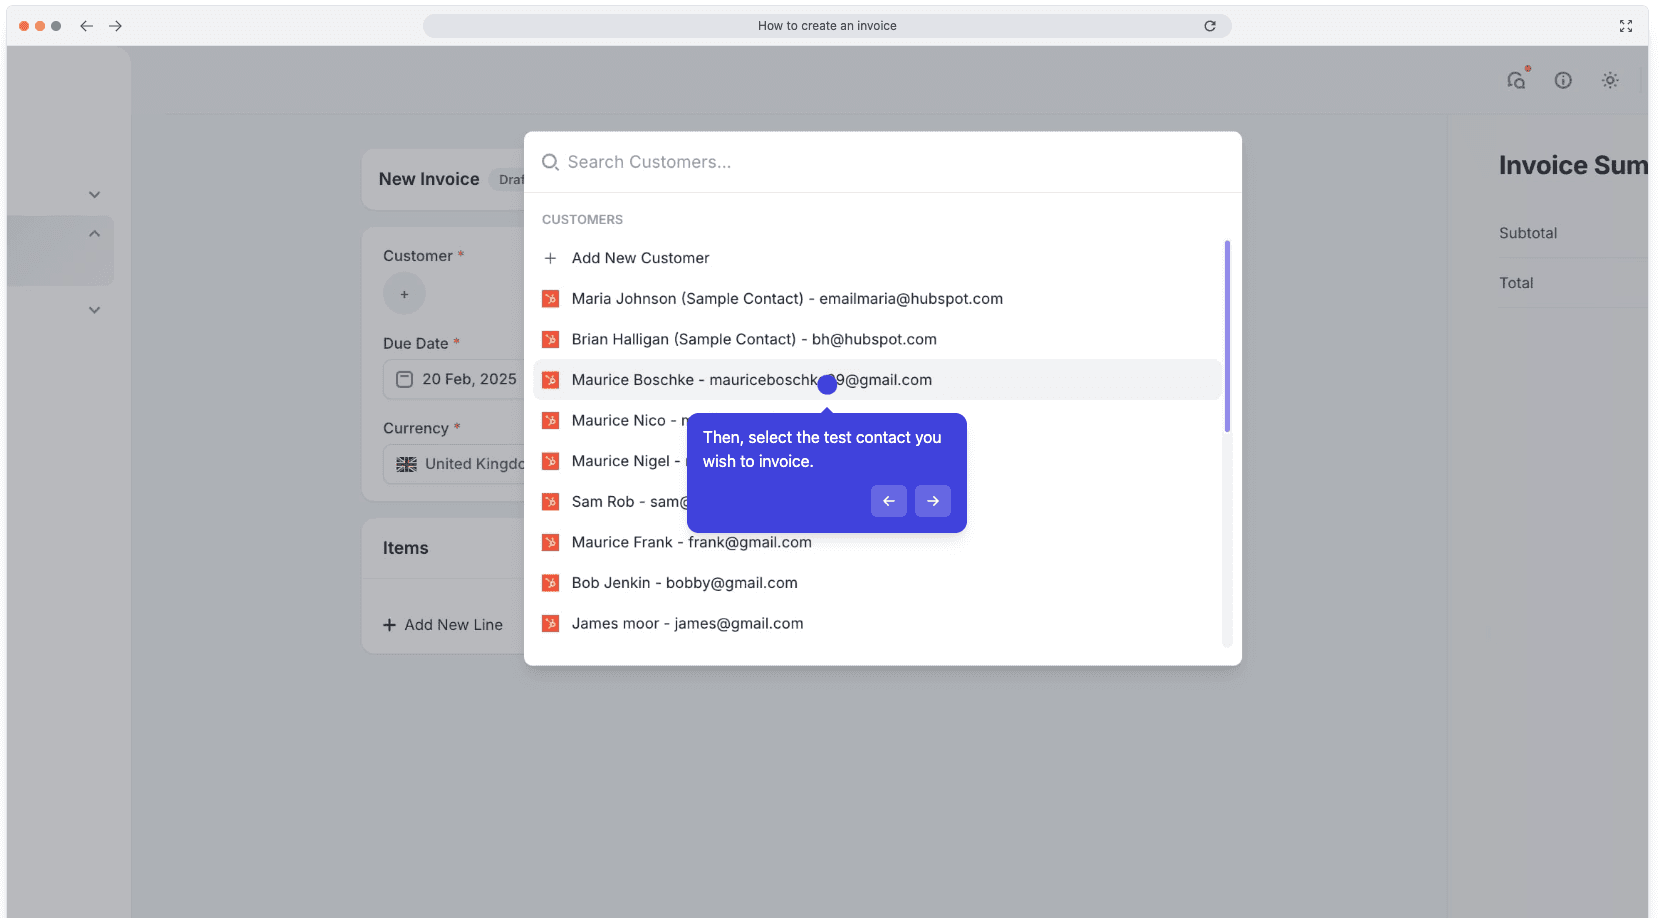
Task: Click the UK flag in Currency field
Action: click(x=407, y=464)
